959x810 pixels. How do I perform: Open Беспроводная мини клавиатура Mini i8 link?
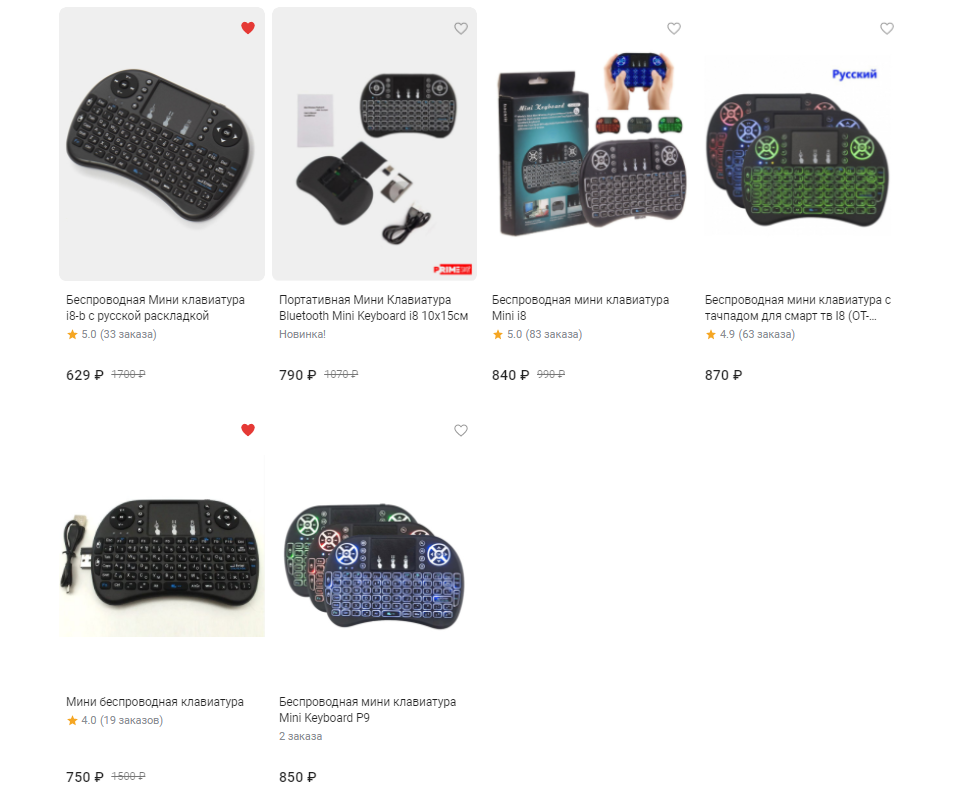pyautogui.click(x=580, y=308)
